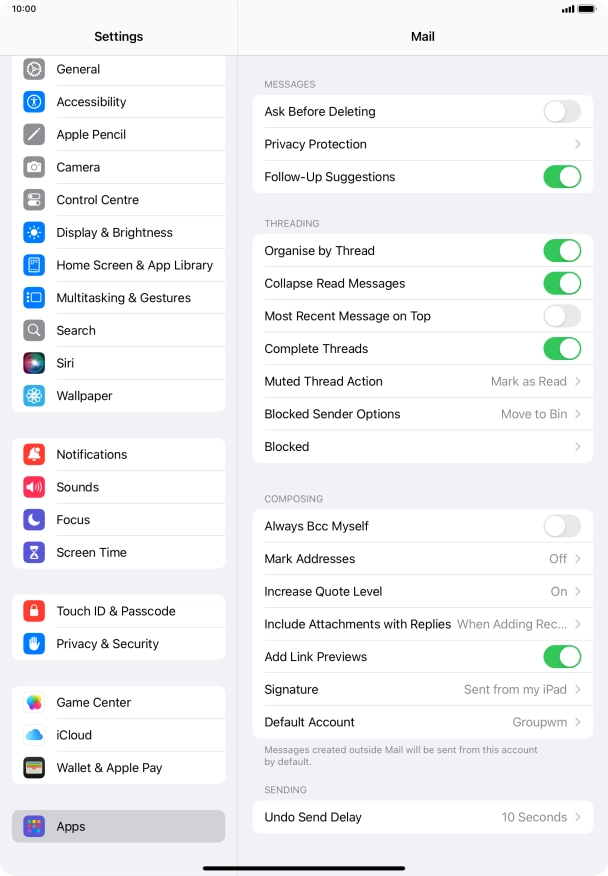Image resolution: width=608 pixels, height=876 pixels.
Task: Go to Privacy & Security settings
Action: click(118, 644)
